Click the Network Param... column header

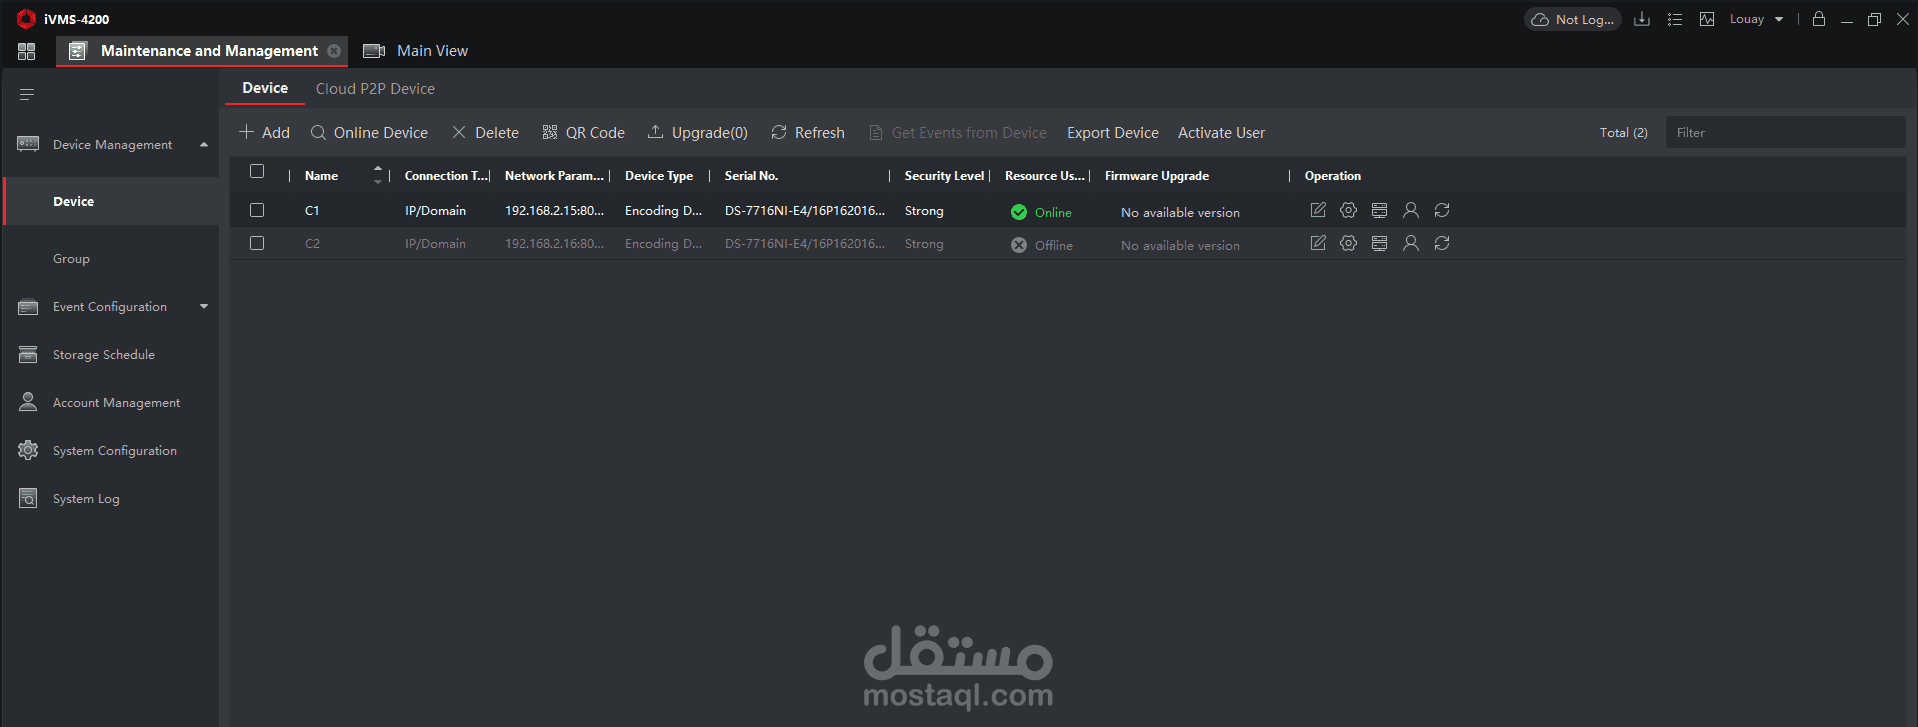pyautogui.click(x=554, y=176)
